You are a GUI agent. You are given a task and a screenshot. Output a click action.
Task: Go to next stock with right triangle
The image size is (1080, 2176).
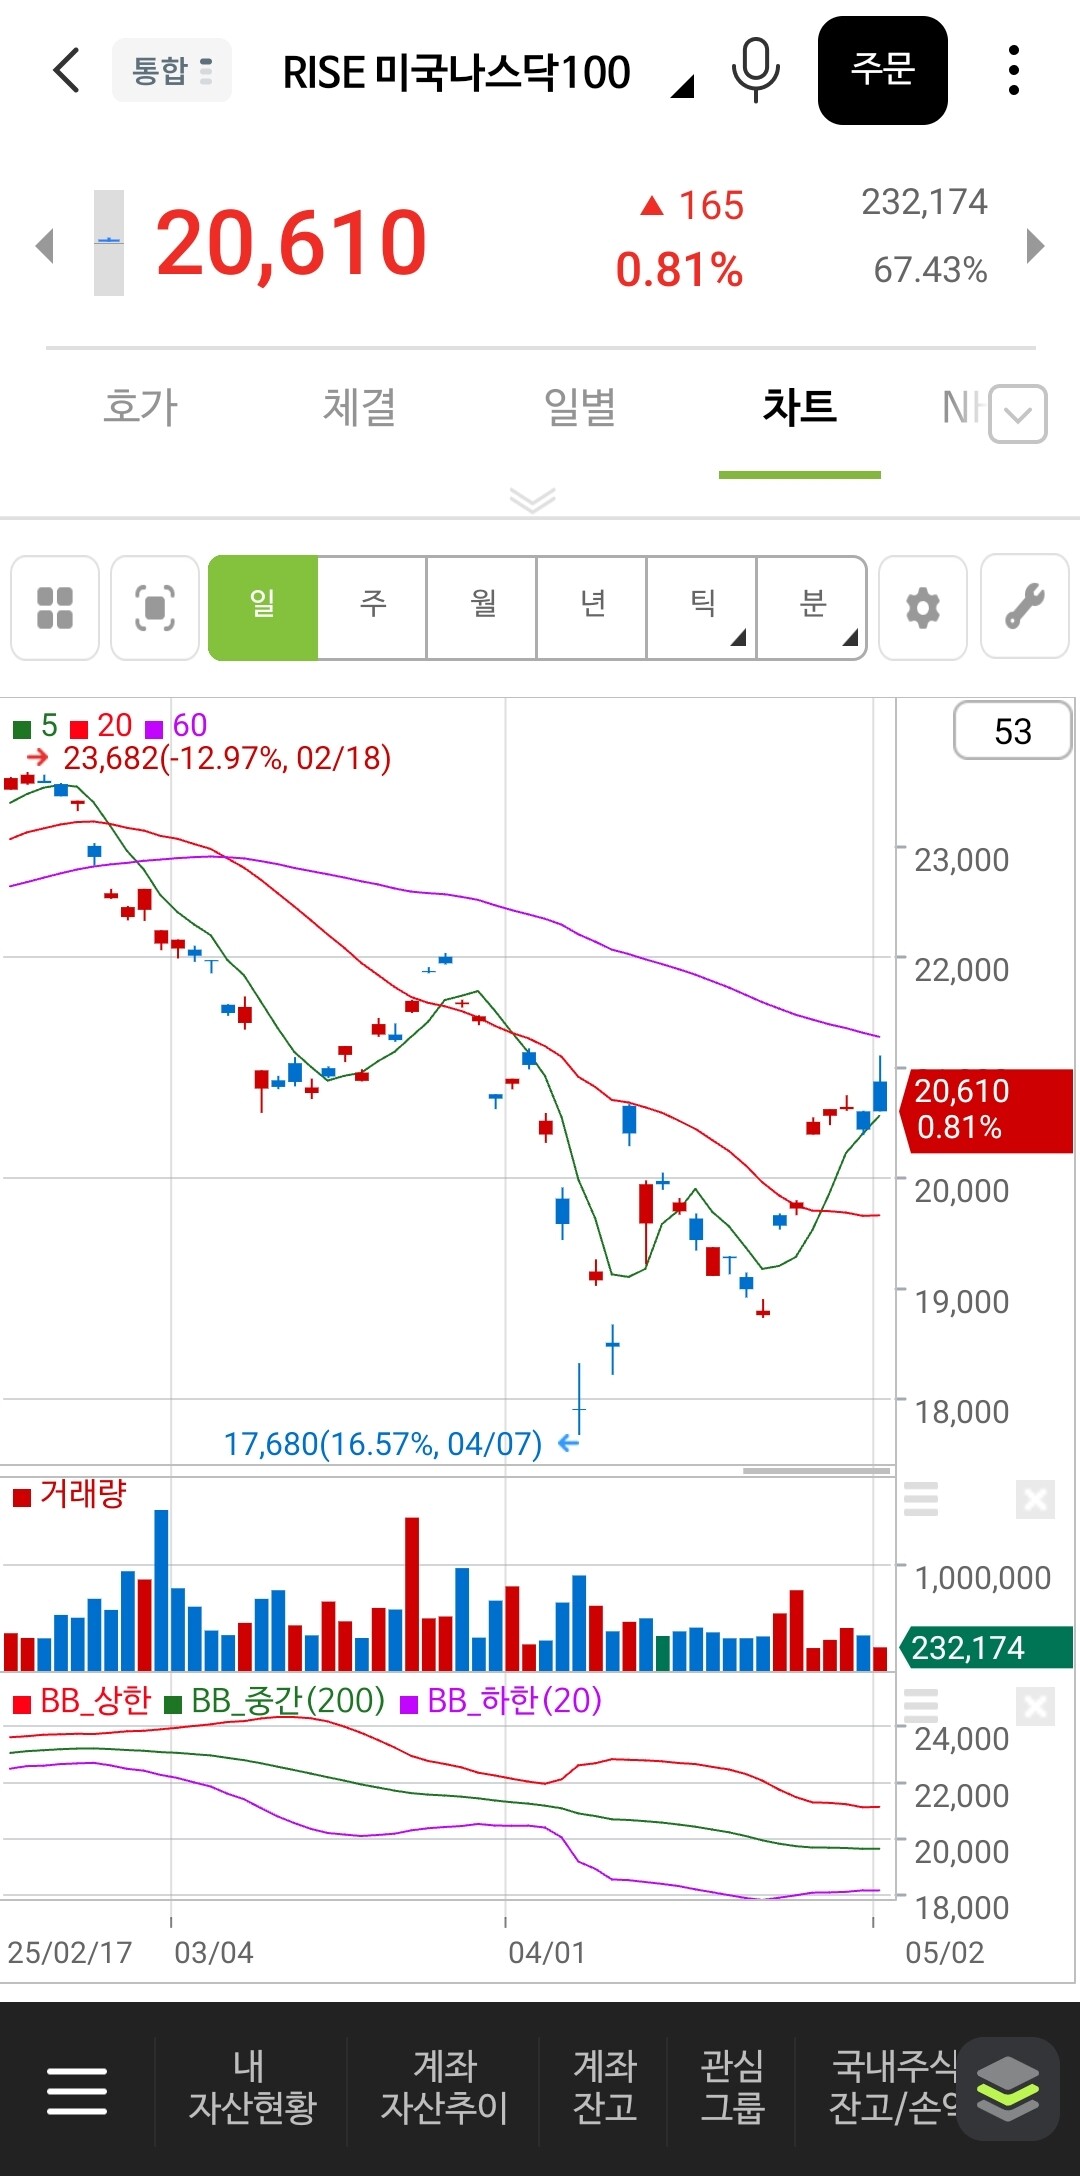click(x=1036, y=245)
